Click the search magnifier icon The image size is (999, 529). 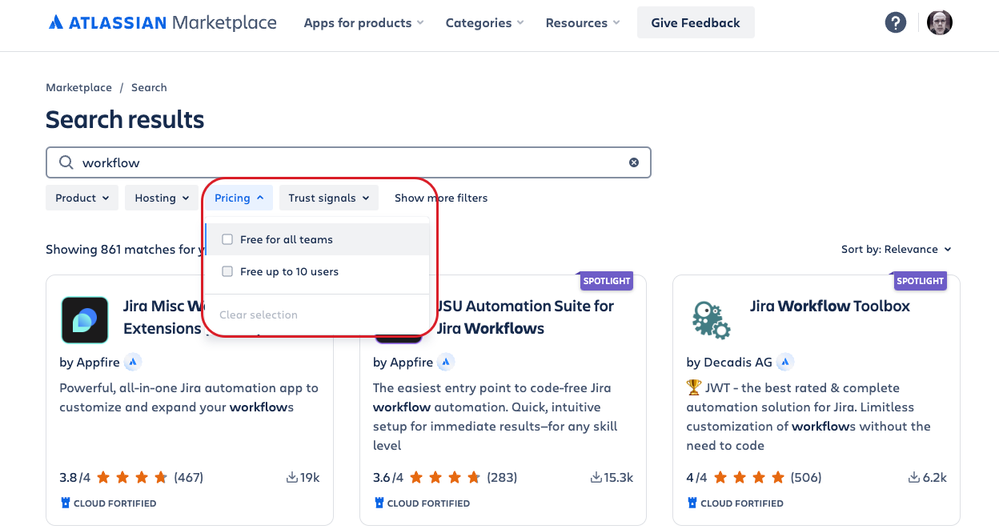(x=66, y=163)
